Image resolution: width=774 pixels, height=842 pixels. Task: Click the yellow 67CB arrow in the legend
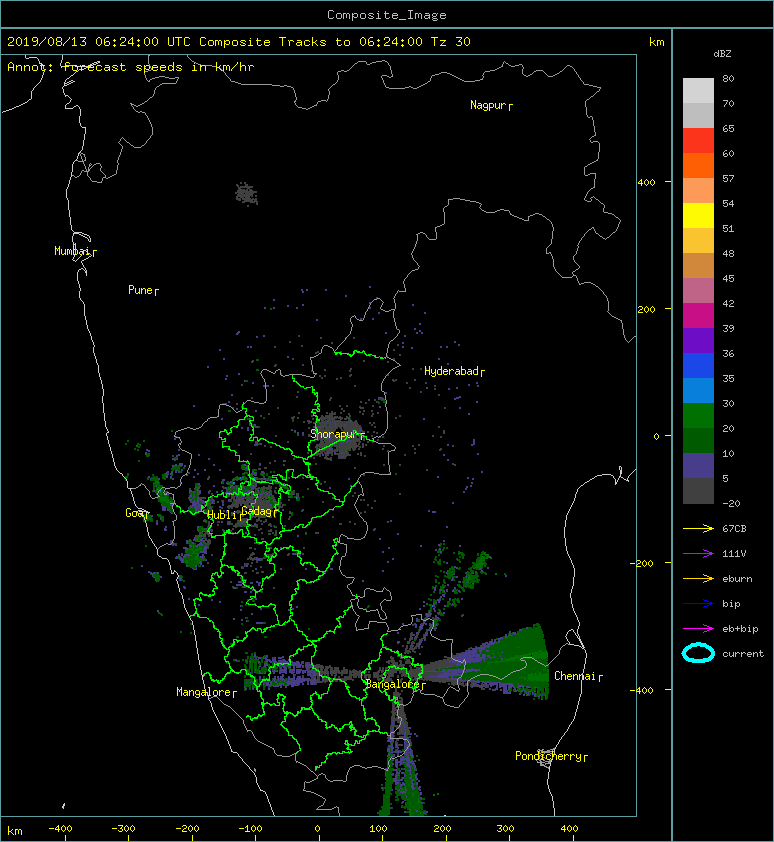[698, 528]
